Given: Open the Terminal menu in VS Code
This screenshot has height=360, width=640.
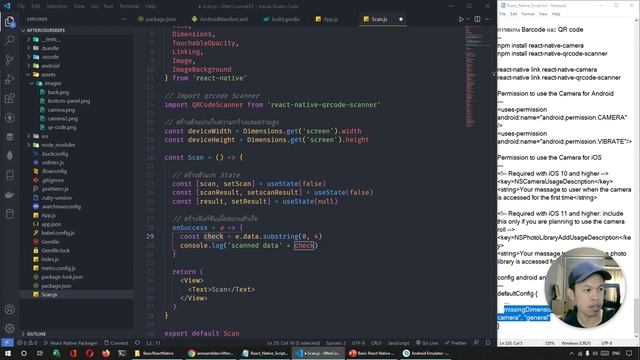Looking at the screenshot, I should [x=129, y=6].
